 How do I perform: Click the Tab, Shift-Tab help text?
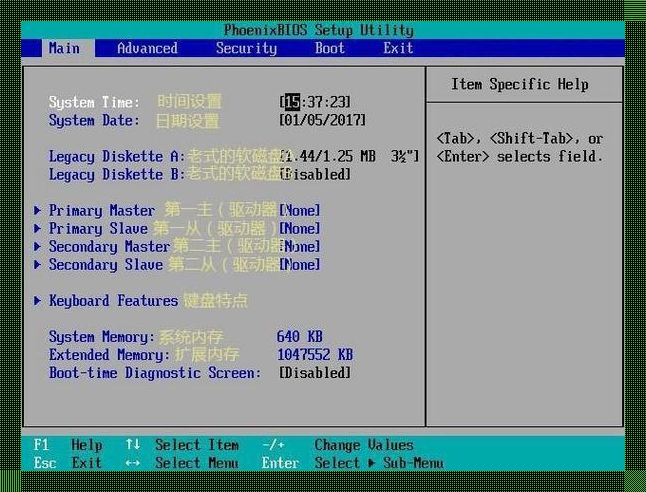tap(520, 138)
